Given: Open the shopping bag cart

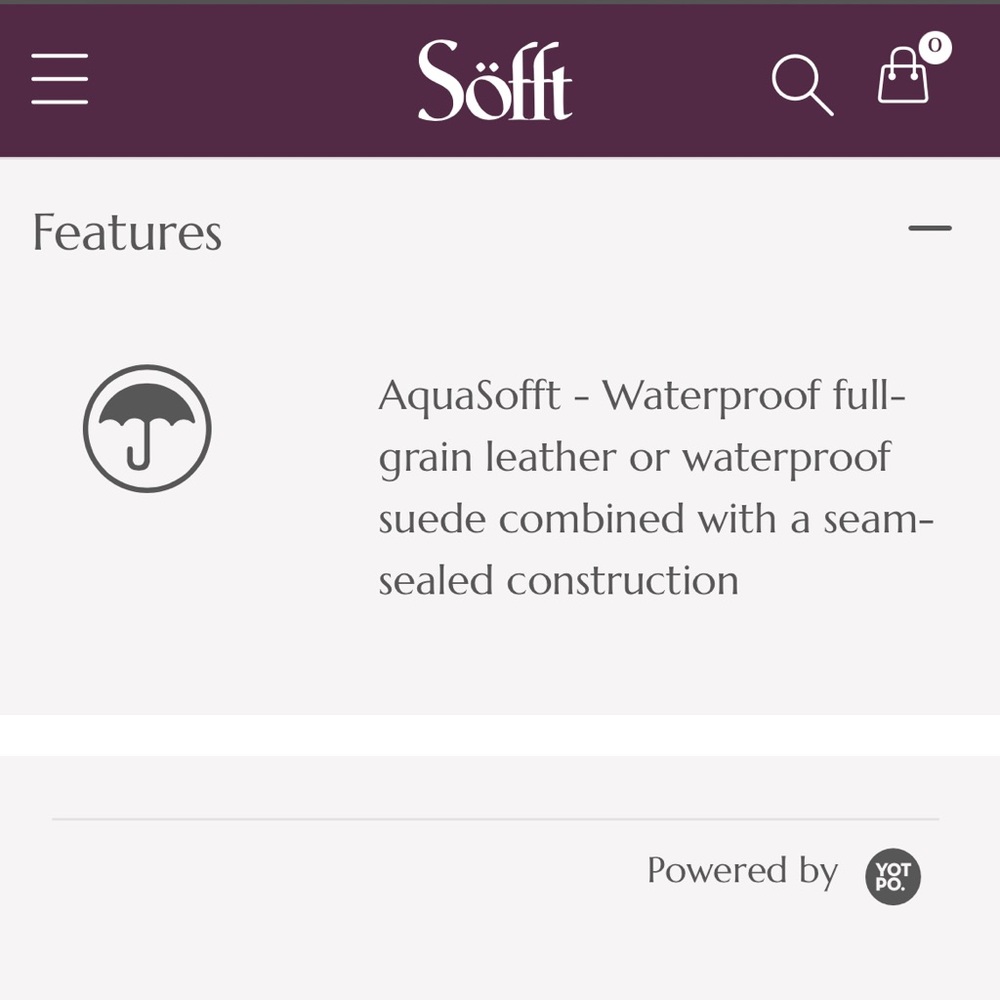Looking at the screenshot, I should coord(902,75).
